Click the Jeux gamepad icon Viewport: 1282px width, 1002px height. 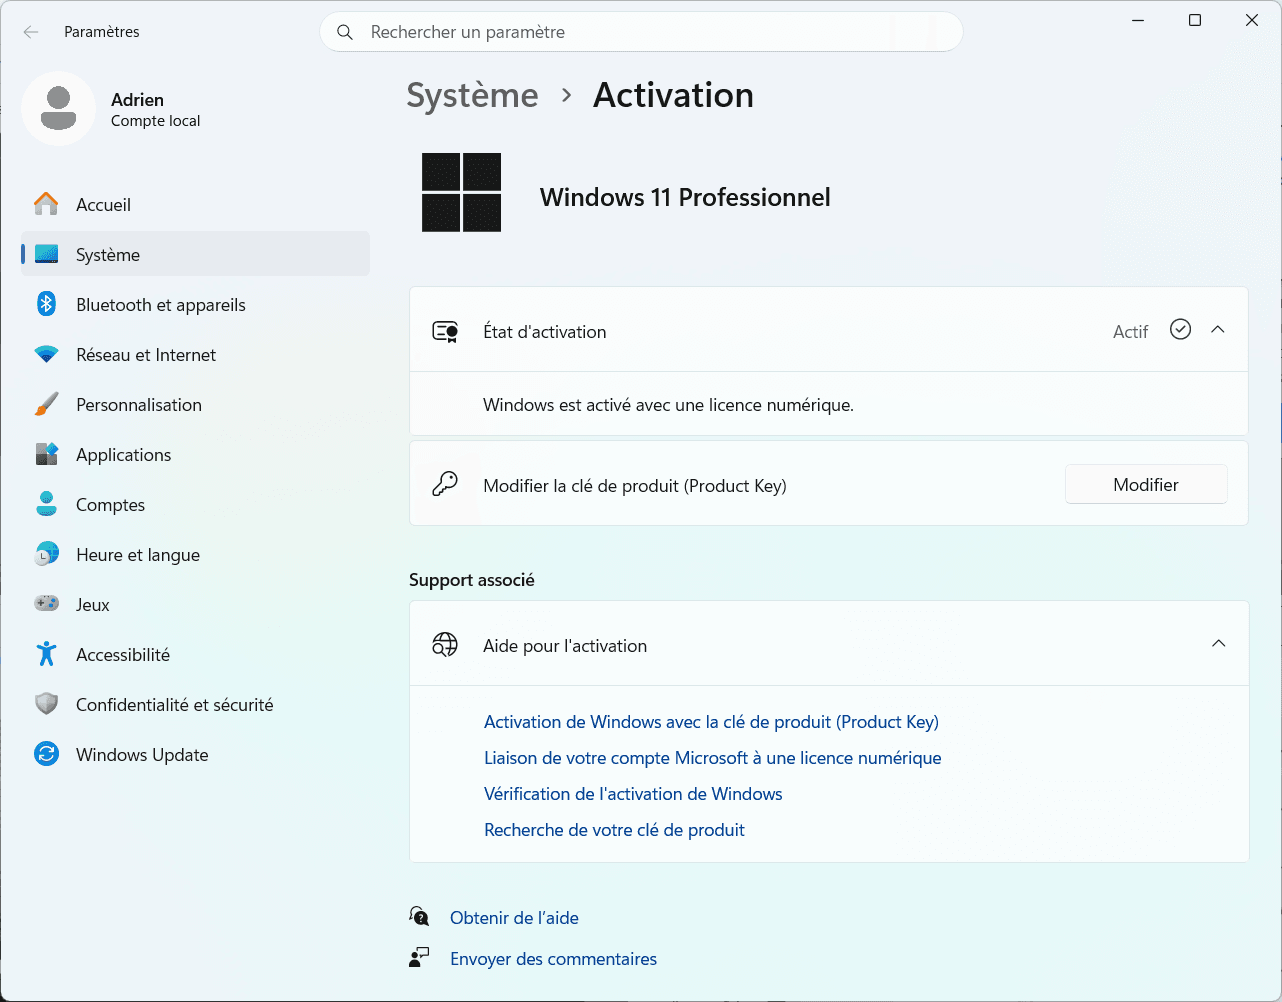click(46, 604)
